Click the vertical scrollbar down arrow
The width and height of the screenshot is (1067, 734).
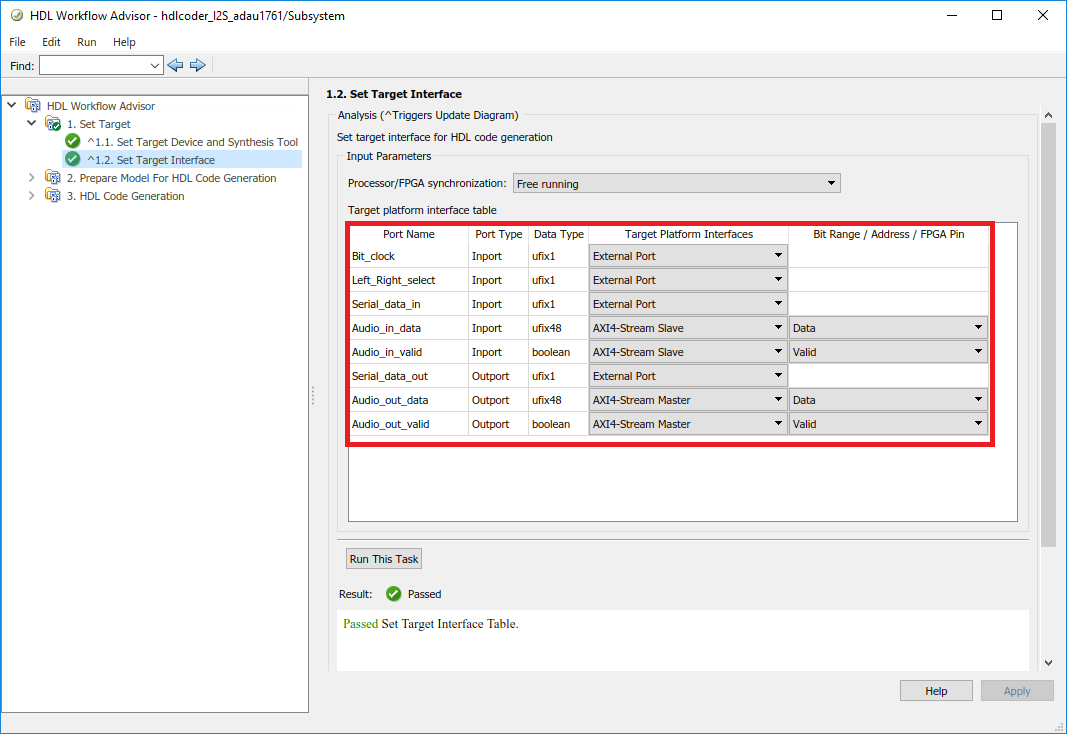point(1048,662)
